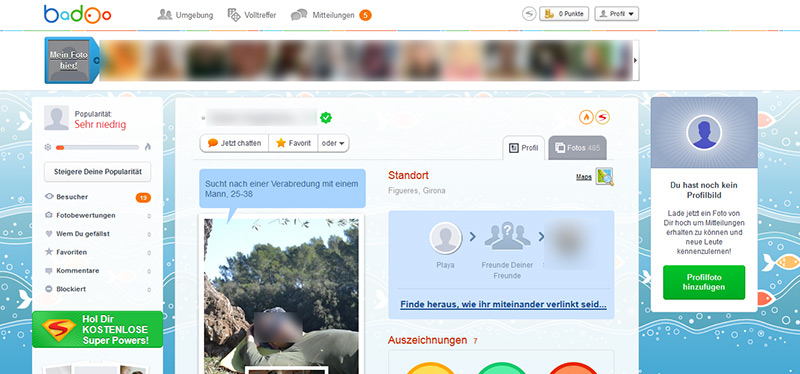Click the orange flame icon above the tabs
The height and width of the screenshot is (374, 800).
(x=586, y=117)
